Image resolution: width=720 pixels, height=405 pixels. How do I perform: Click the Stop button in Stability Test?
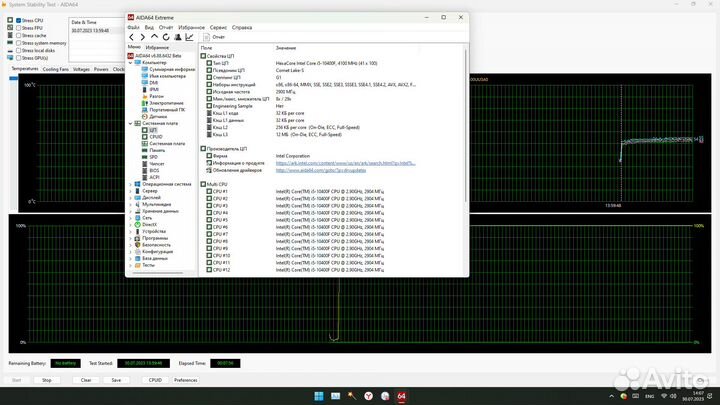coord(47,380)
